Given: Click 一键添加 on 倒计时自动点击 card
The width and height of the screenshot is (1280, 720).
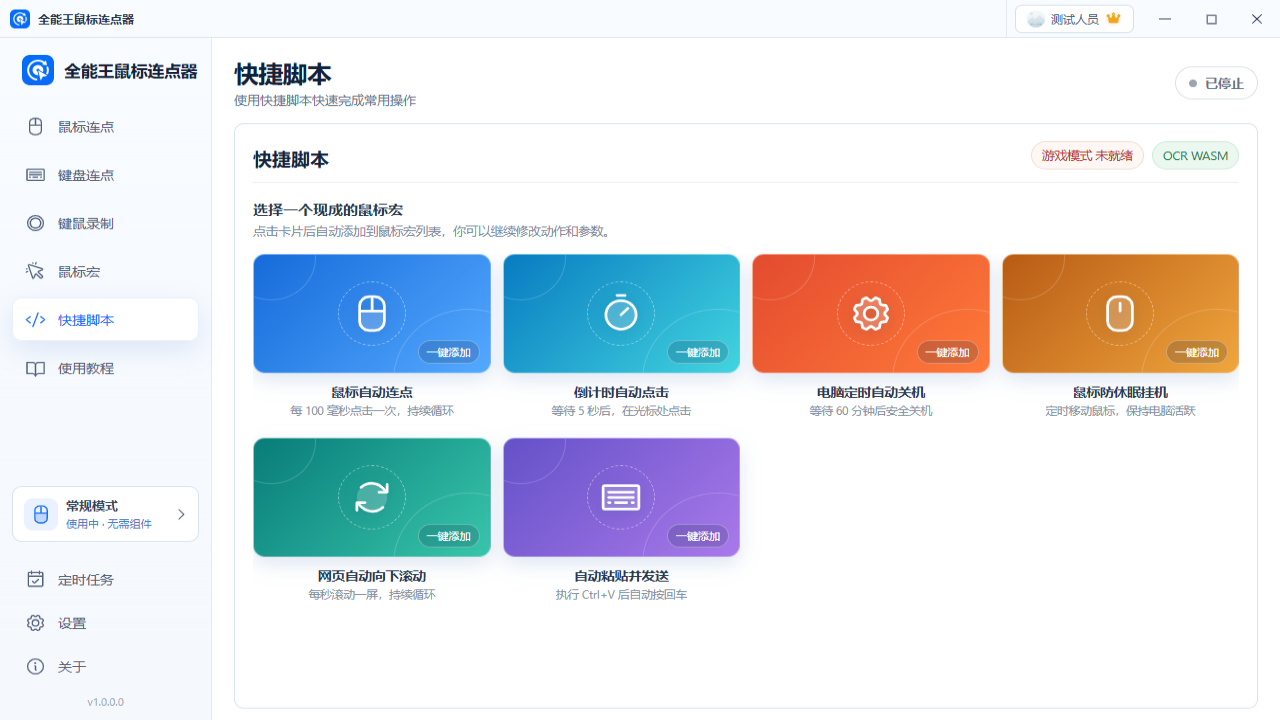Looking at the screenshot, I should pos(698,352).
